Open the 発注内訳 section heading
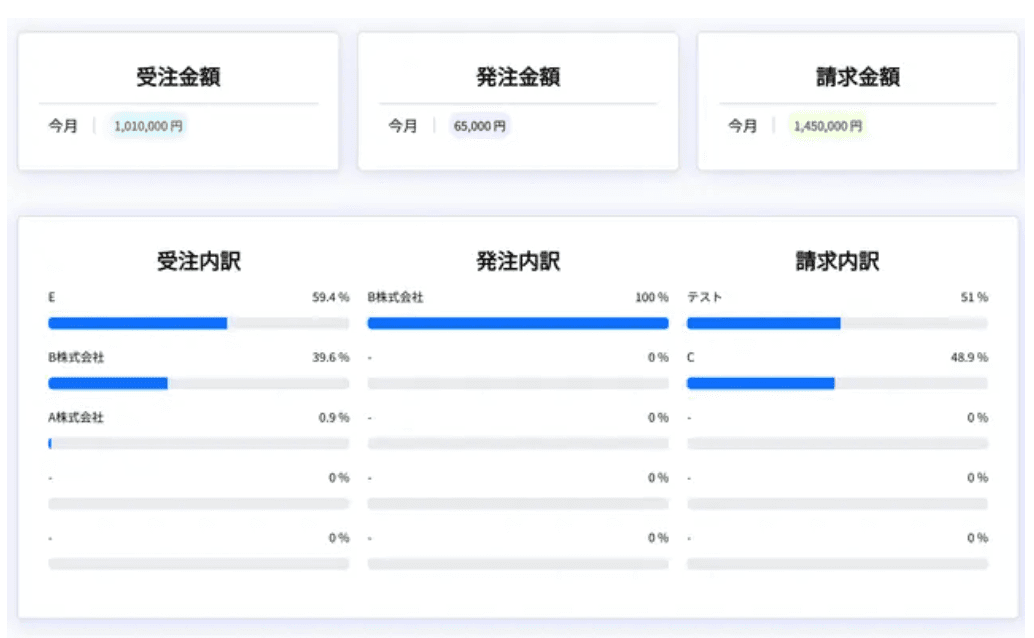 [518, 262]
